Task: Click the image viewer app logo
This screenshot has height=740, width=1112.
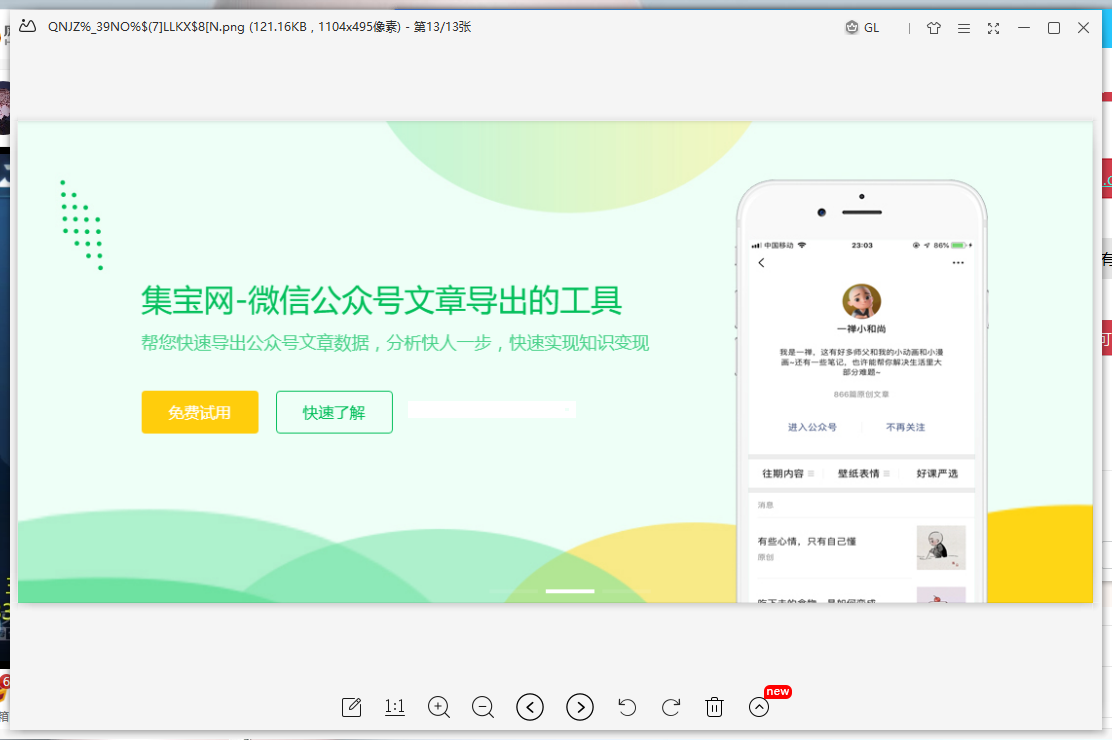Action: [x=28, y=27]
